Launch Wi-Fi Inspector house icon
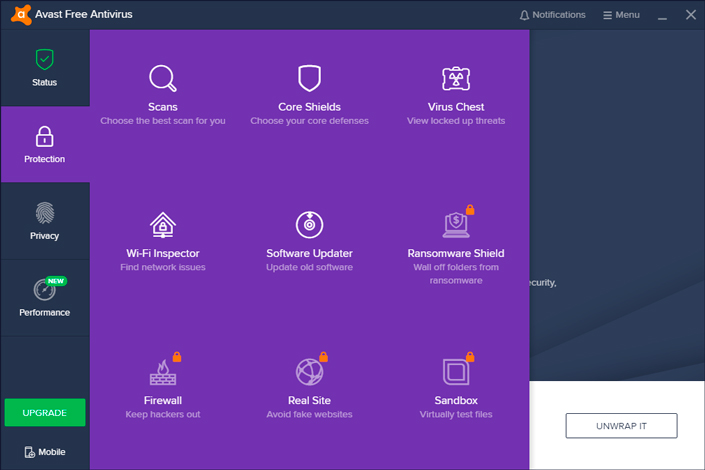This screenshot has width=705, height=470. pyautogui.click(x=163, y=225)
